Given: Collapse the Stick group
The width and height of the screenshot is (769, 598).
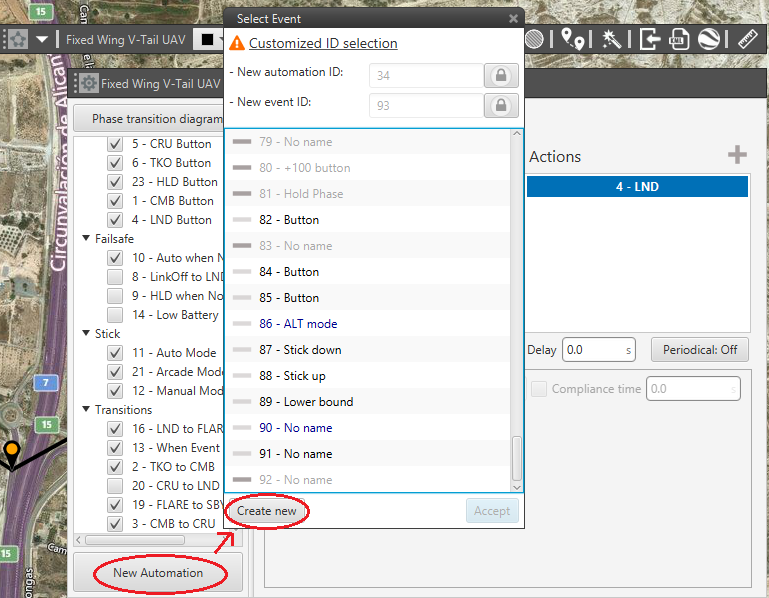Looking at the screenshot, I should (86, 334).
